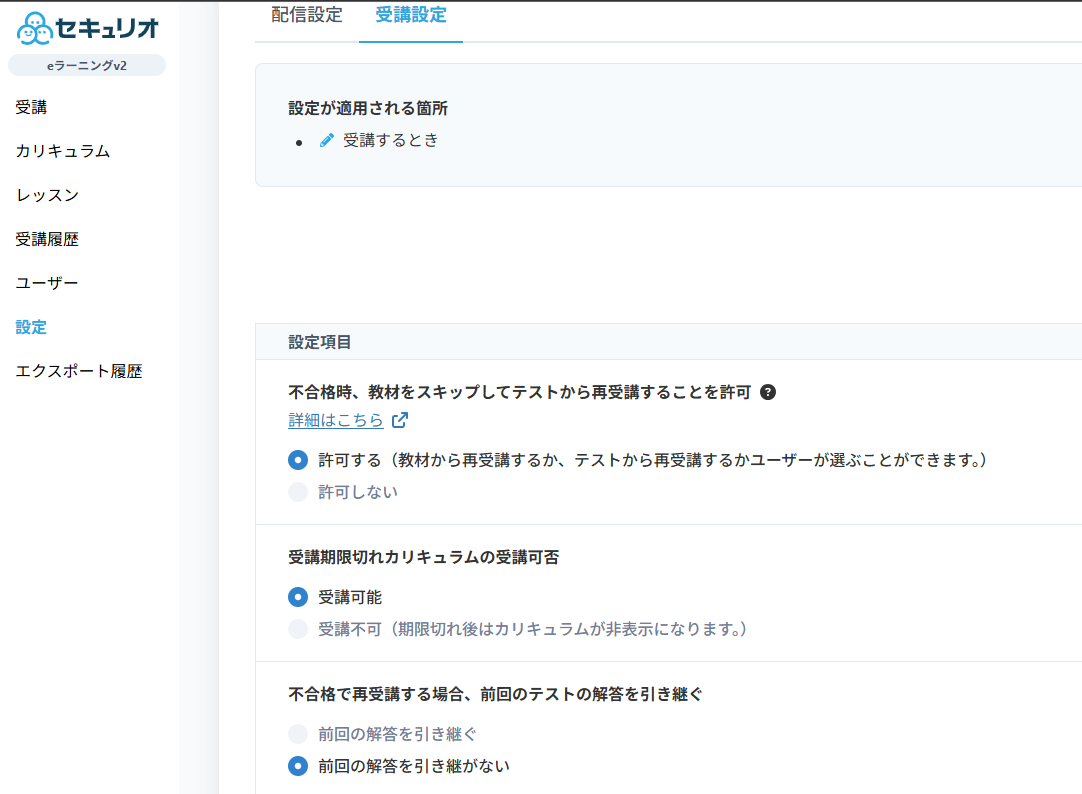Click the 受講するとき text
The height and width of the screenshot is (794, 1082).
[391, 140]
